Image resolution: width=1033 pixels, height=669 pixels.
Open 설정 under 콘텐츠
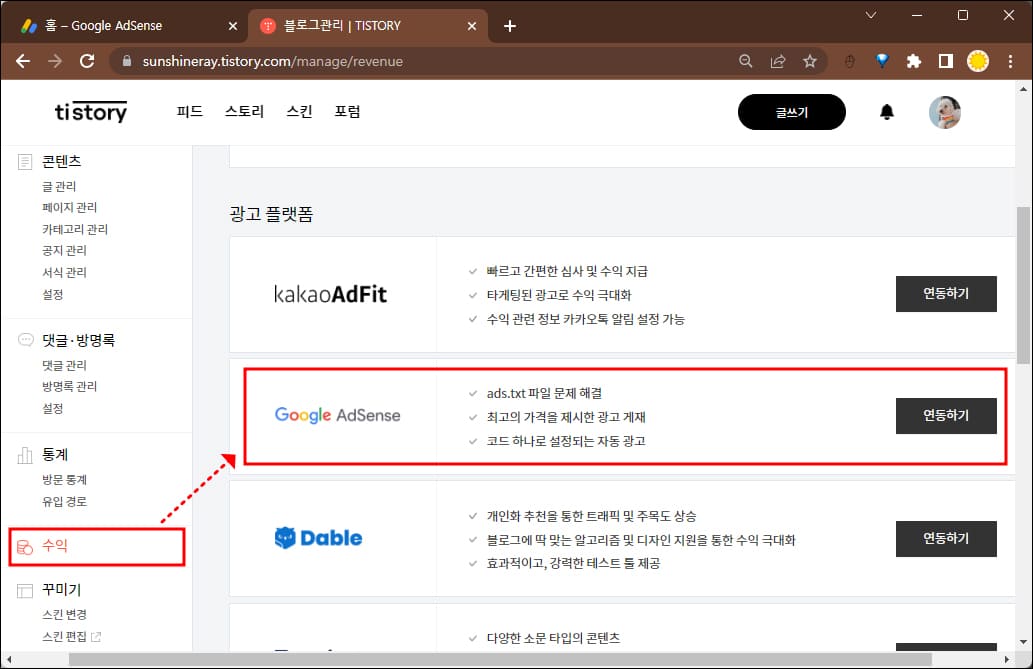[53, 294]
